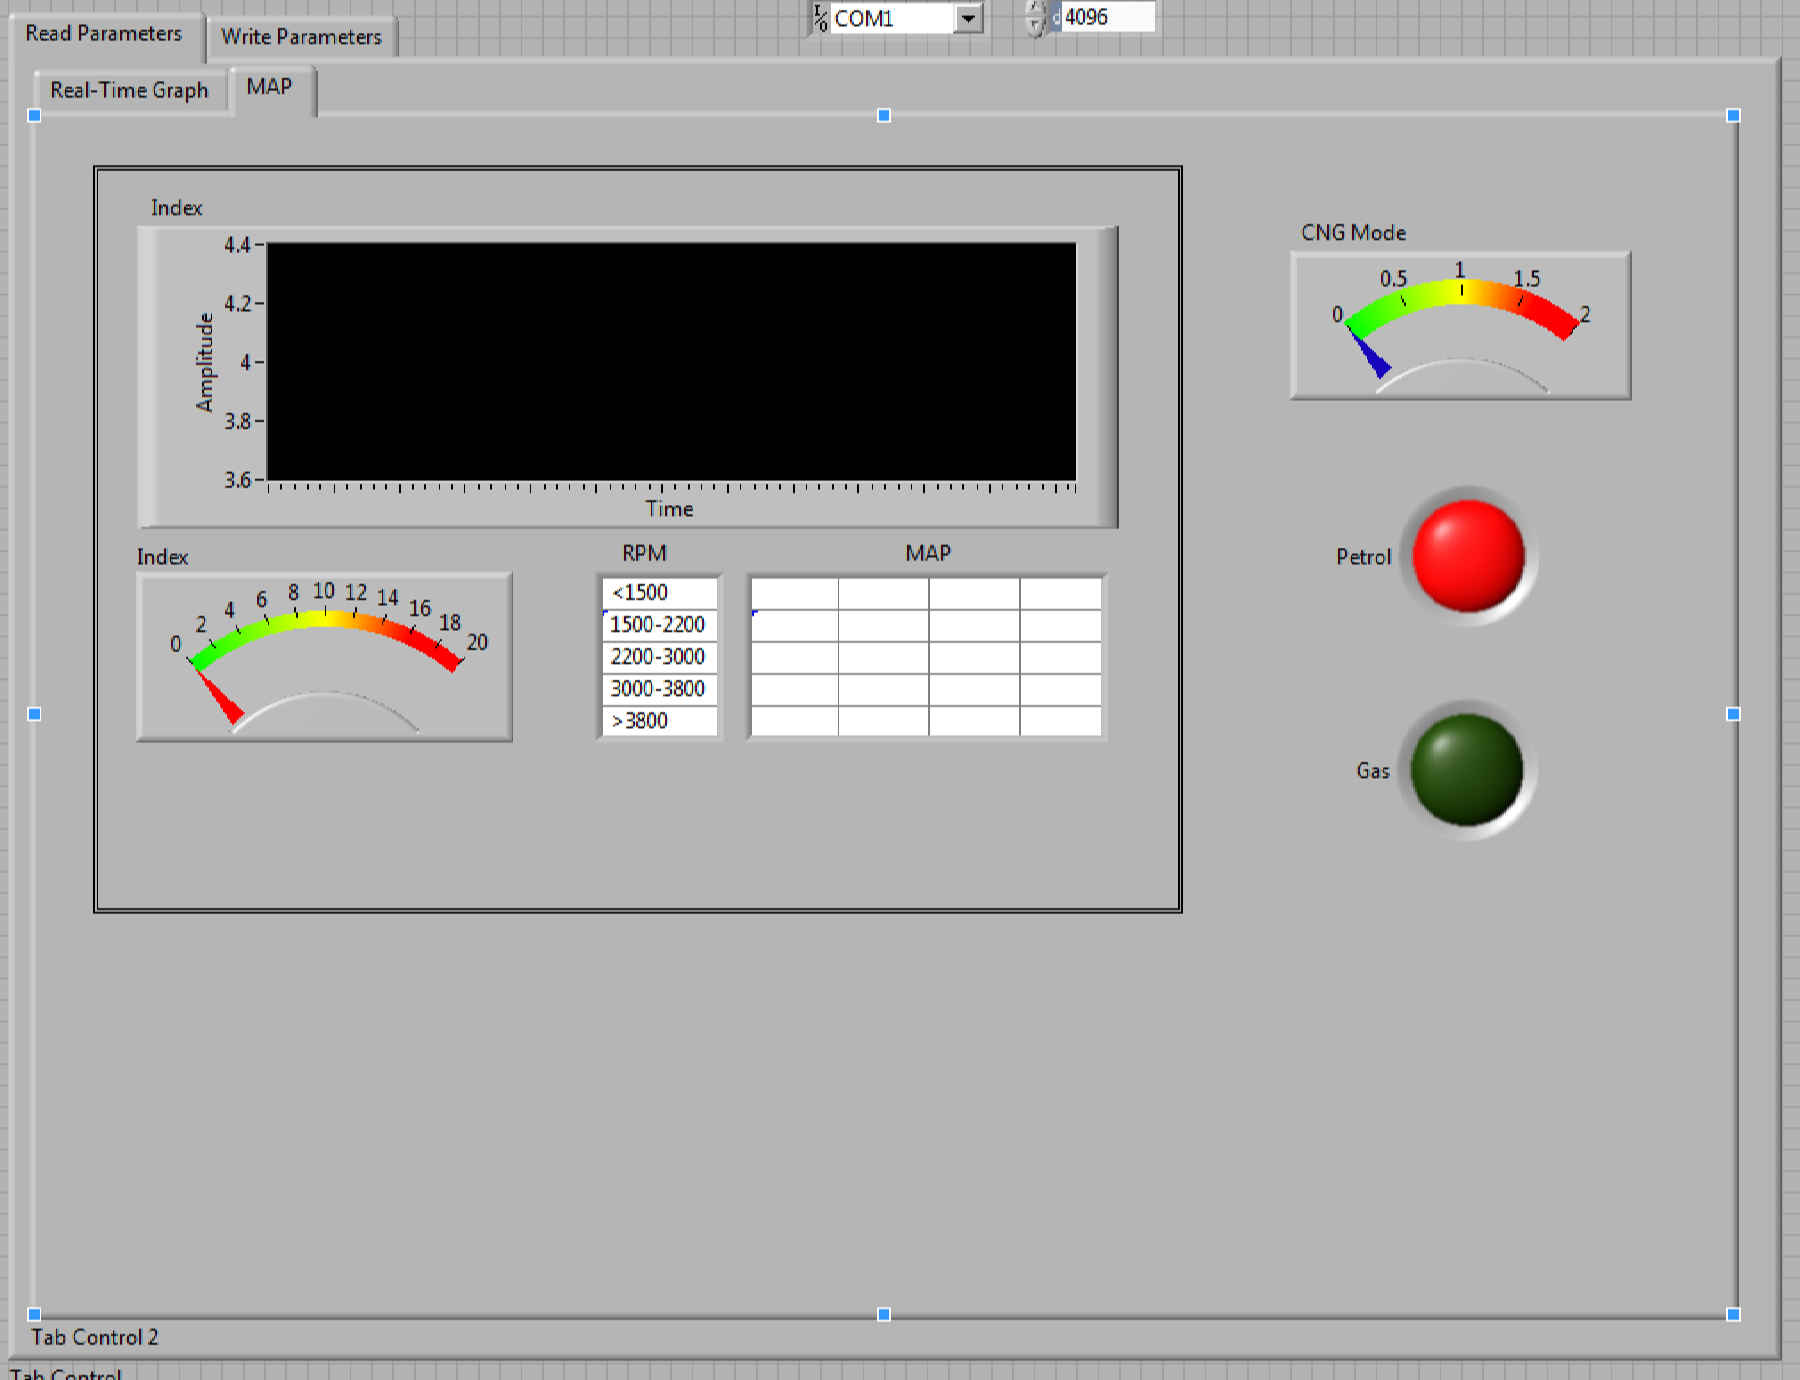Click the stepper arrows beside 4096
This screenshot has height=1380, width=1800.
1036,18
